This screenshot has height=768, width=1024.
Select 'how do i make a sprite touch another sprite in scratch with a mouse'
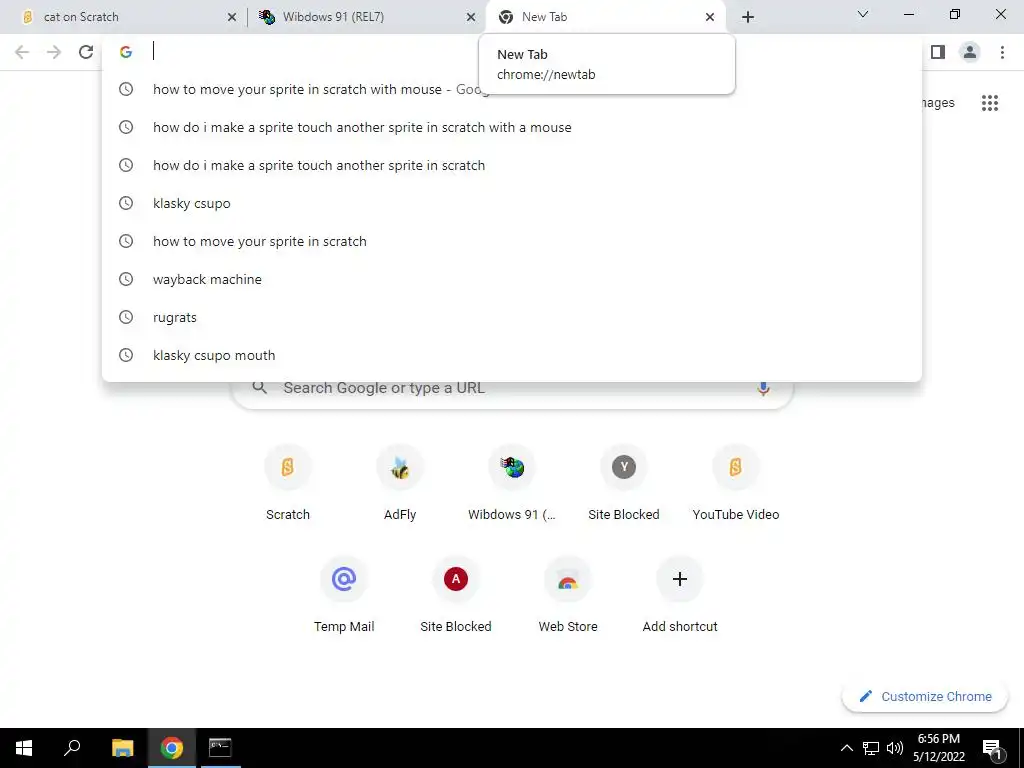(512, 127)
